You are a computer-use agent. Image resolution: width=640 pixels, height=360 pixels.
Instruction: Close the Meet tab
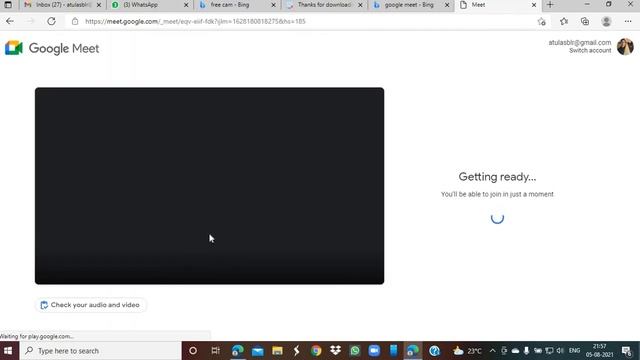(534, 5)
